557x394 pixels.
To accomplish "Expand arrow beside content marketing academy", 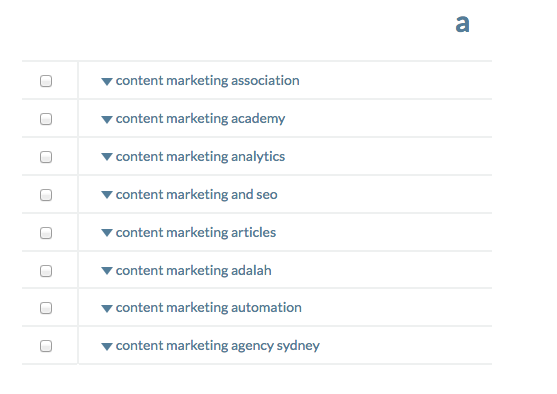I will tap(107, 120).
